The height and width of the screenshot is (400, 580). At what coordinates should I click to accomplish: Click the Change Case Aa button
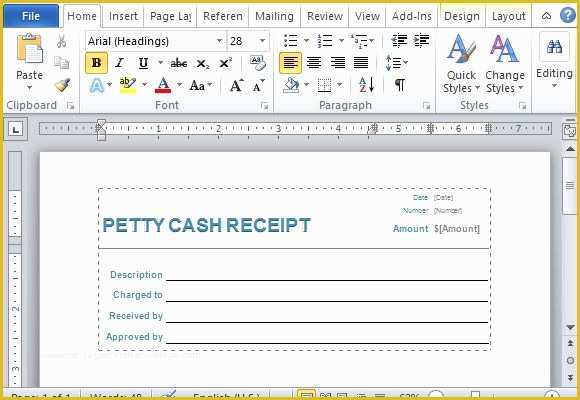(x=197, y=85)
